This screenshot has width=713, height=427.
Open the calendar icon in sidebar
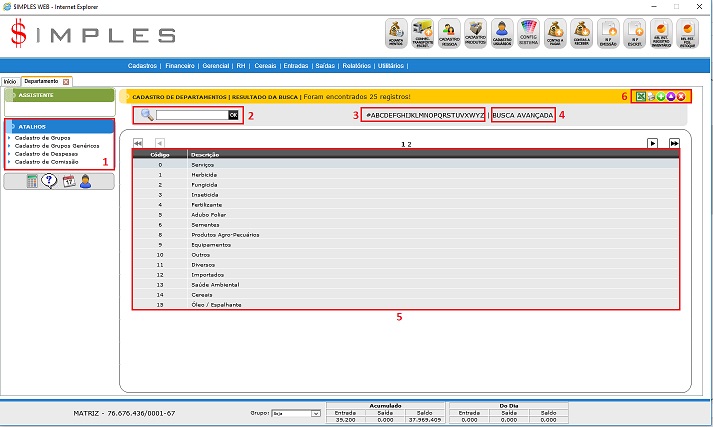68,181
